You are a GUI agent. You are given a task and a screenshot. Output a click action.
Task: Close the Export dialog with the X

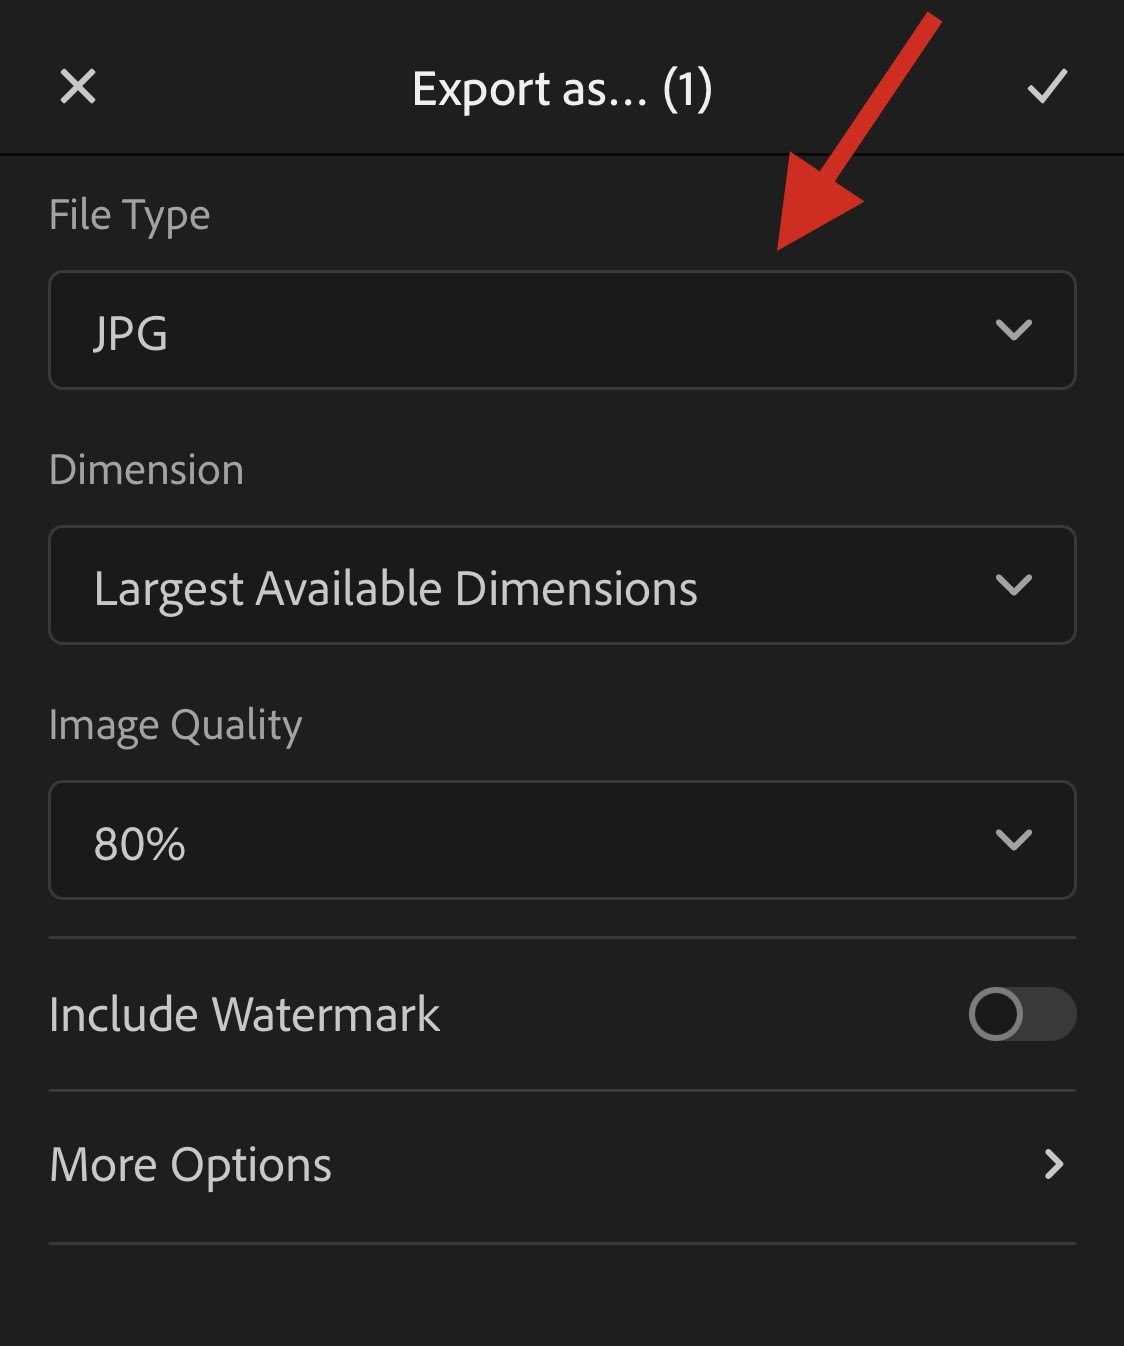[x=78, y=87]
